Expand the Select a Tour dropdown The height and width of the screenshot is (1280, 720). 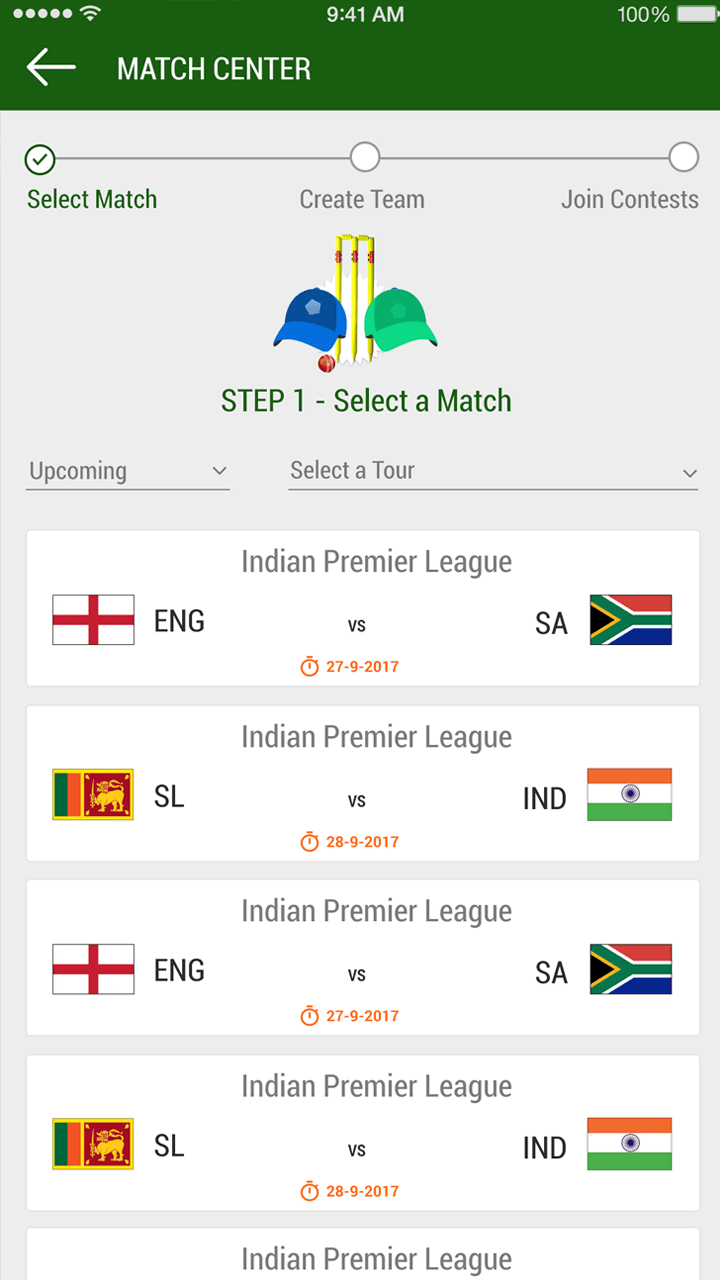(480, 471)
